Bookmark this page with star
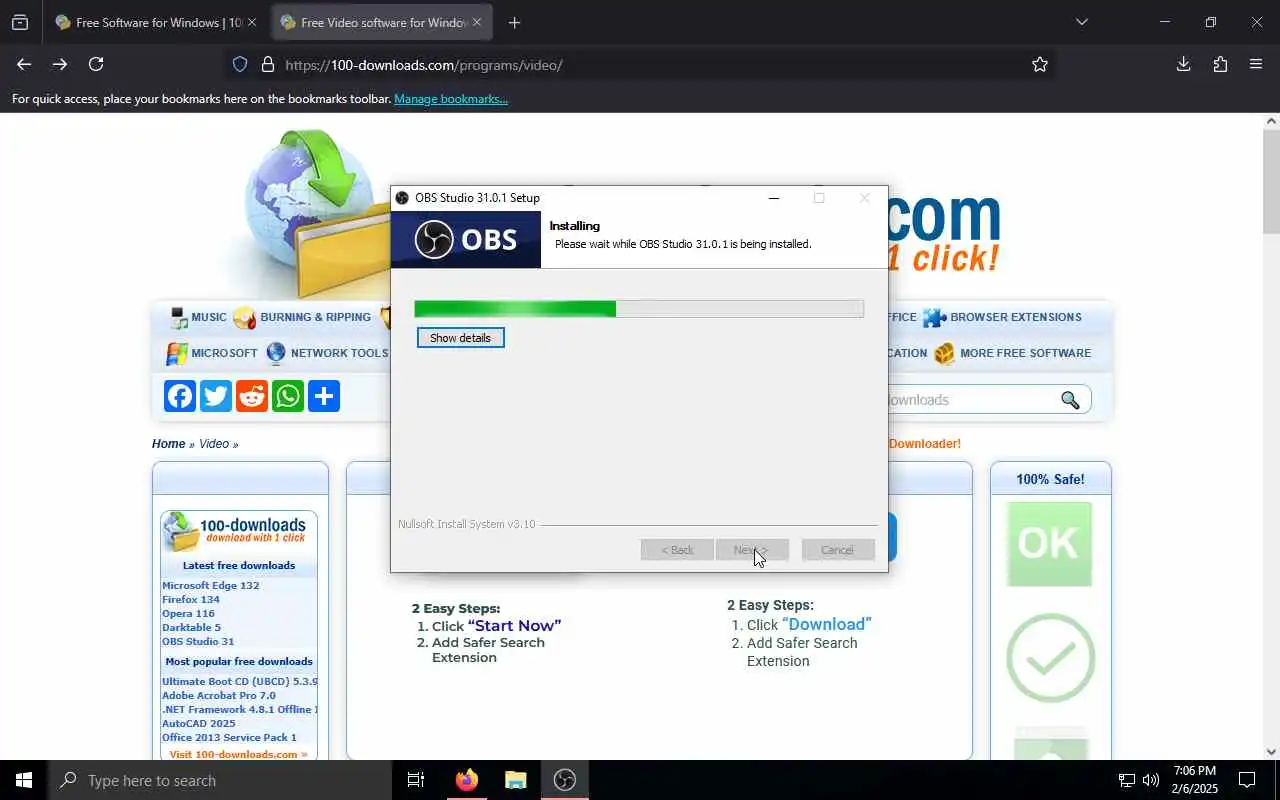 coord(1040,64)
